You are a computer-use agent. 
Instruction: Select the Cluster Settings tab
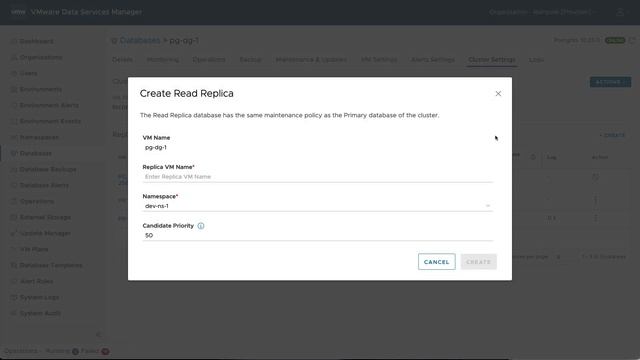[x=491, y=60]
